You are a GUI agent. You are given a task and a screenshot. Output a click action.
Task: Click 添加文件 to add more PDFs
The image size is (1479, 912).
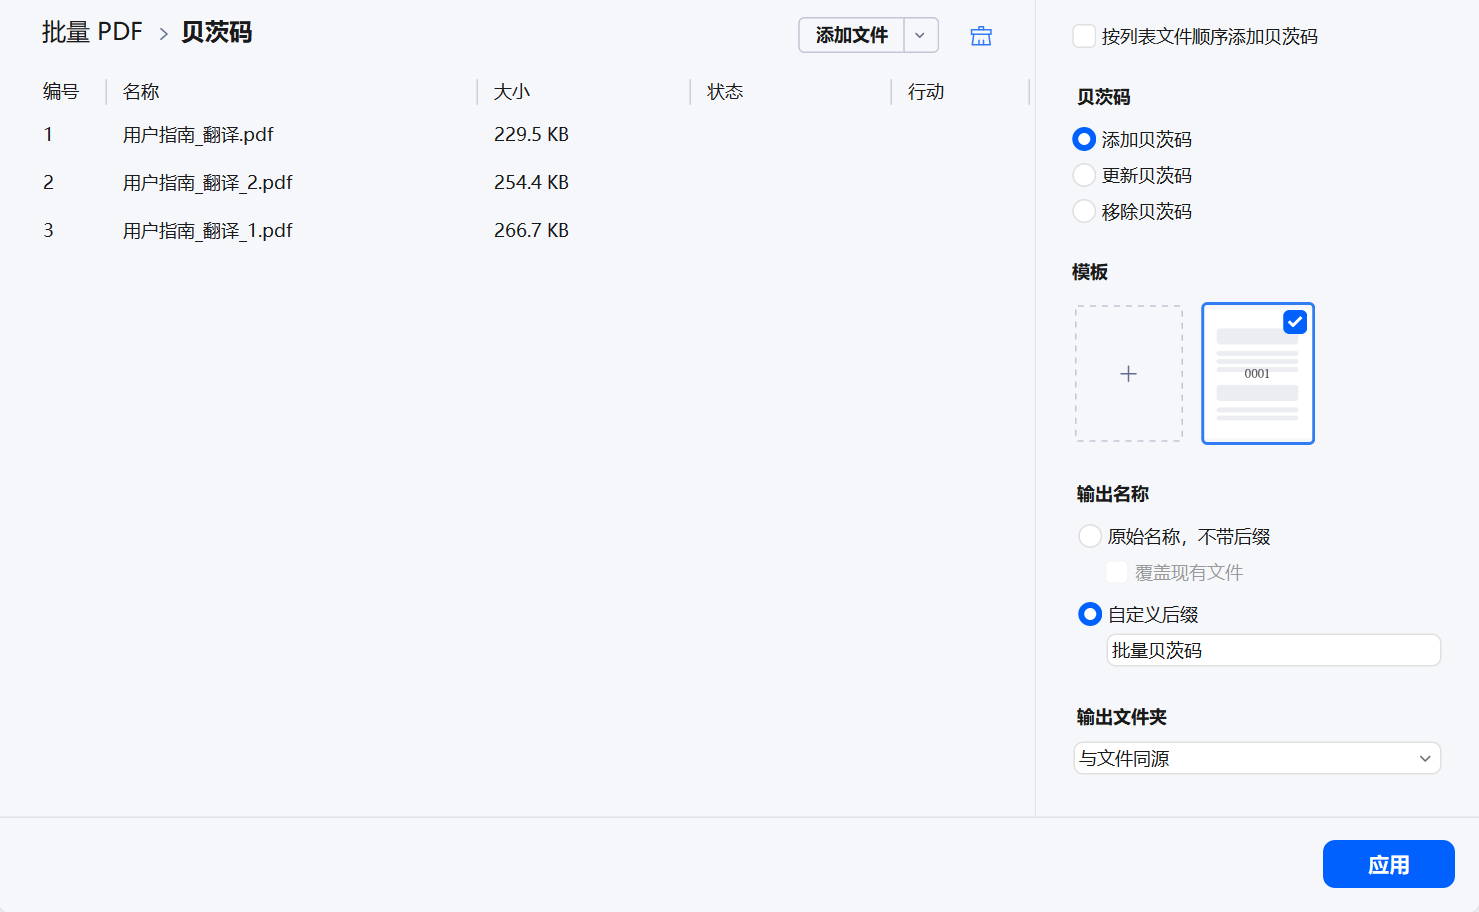(849, 35)
